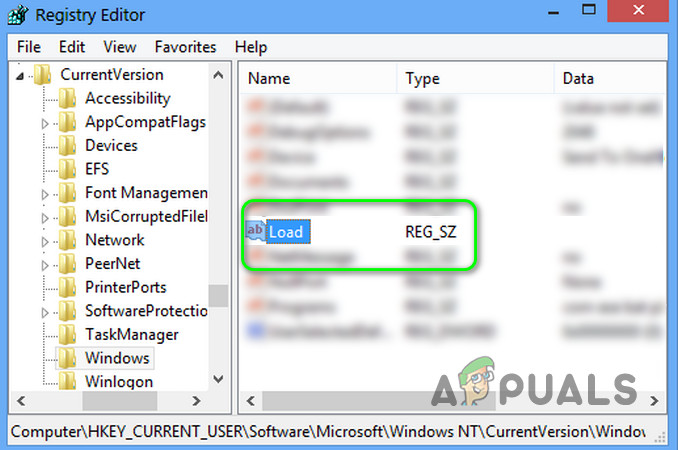Expand the SoftwareProtectionPlatform key
Screen dimensions: 678x450
click(x=45, y=312)
